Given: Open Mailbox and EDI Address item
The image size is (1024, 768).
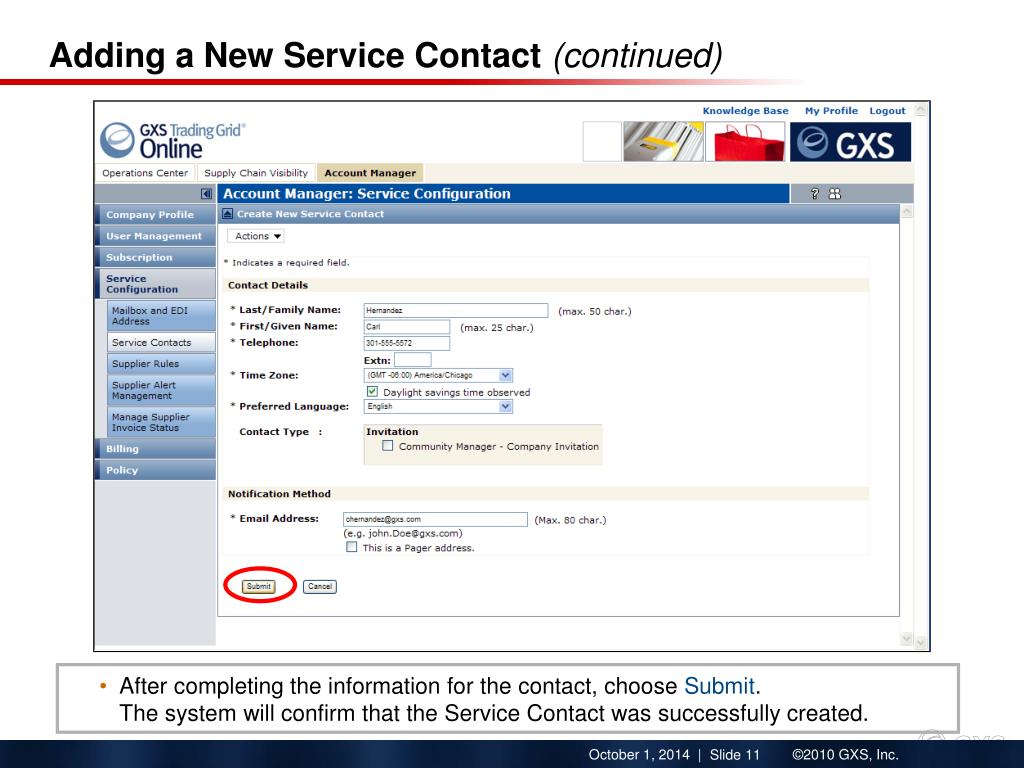Looking at the screenshot, I should click(161, 315).
